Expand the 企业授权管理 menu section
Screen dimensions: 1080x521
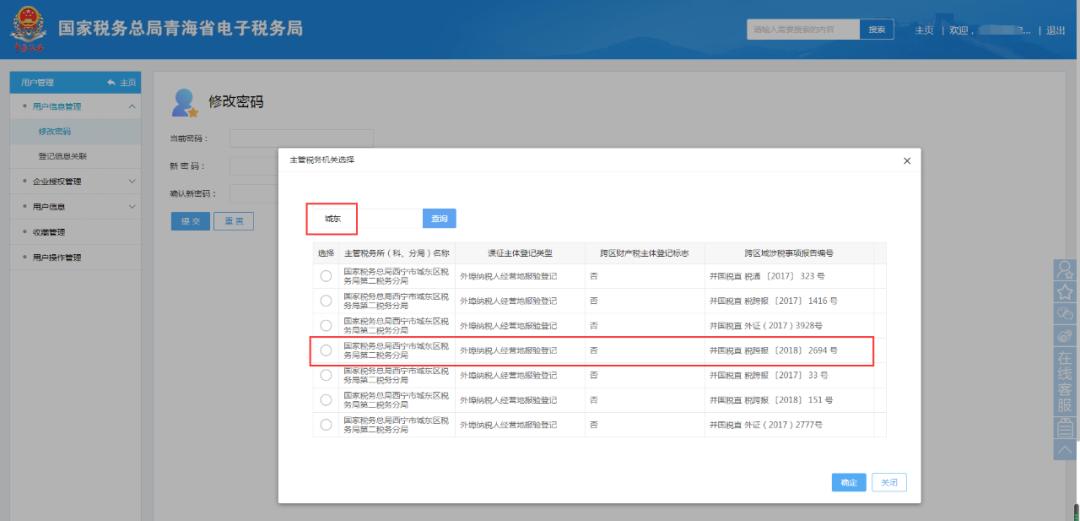(131, 181)
